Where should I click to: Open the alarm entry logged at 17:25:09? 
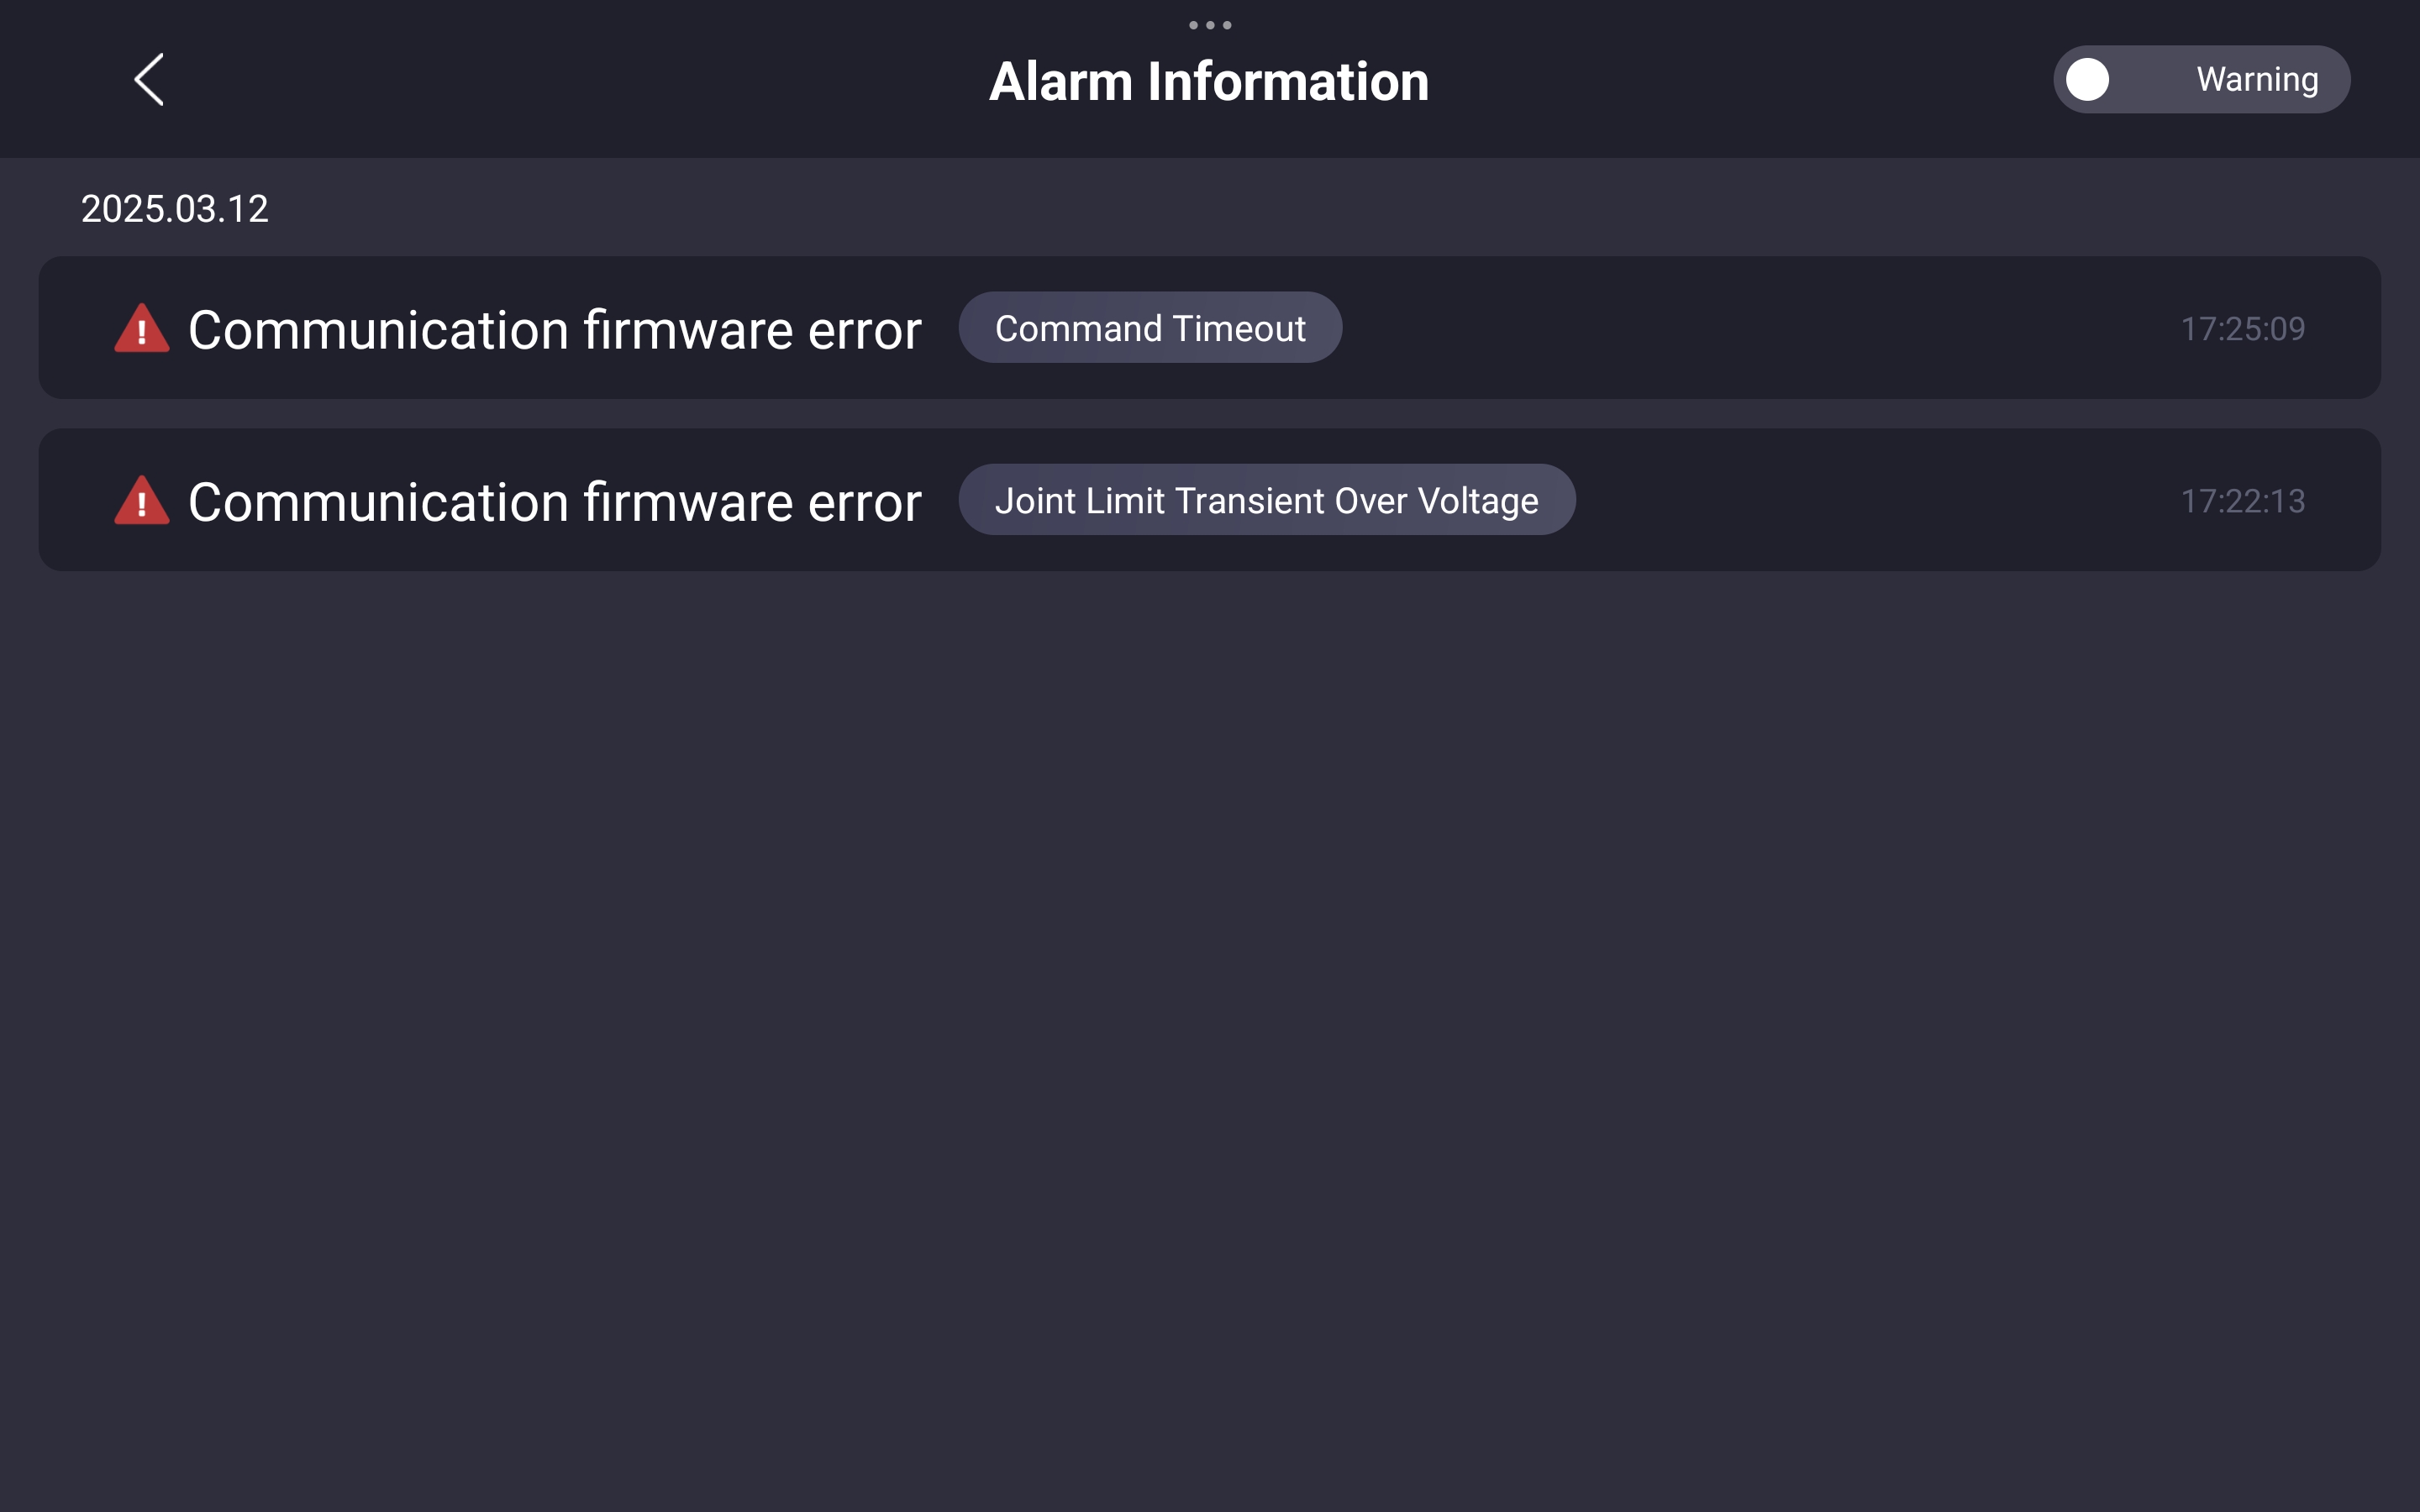1210,328
